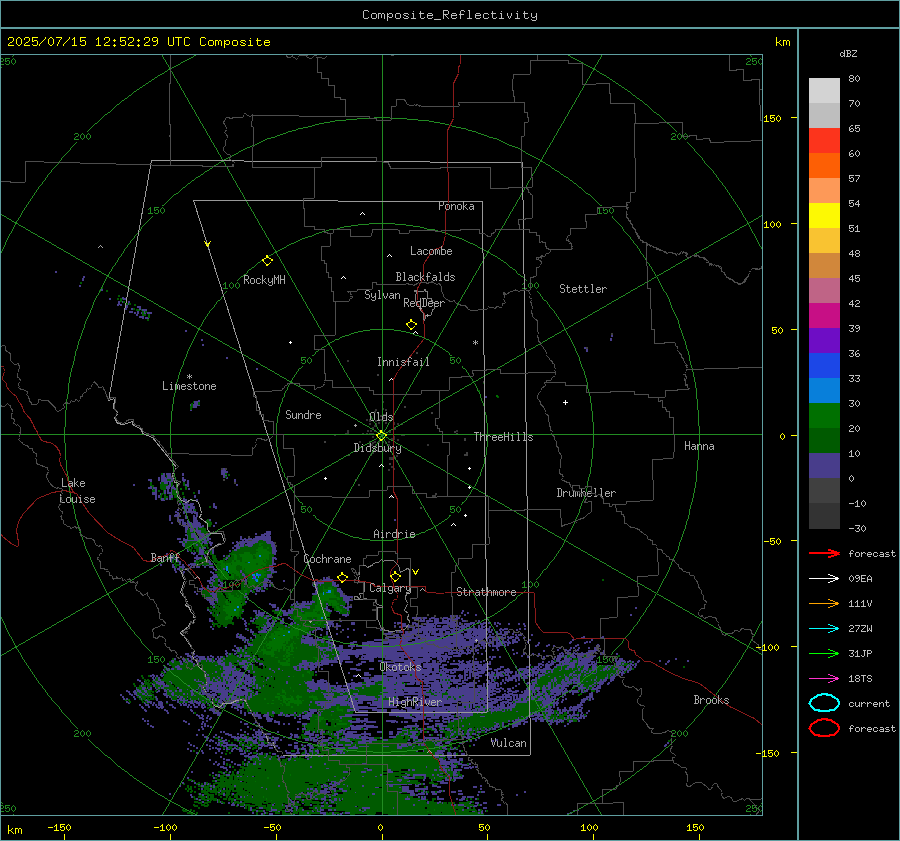Screen dimensions: 900x841
Task: Click the Olds town label
Action: click(381, 417)
